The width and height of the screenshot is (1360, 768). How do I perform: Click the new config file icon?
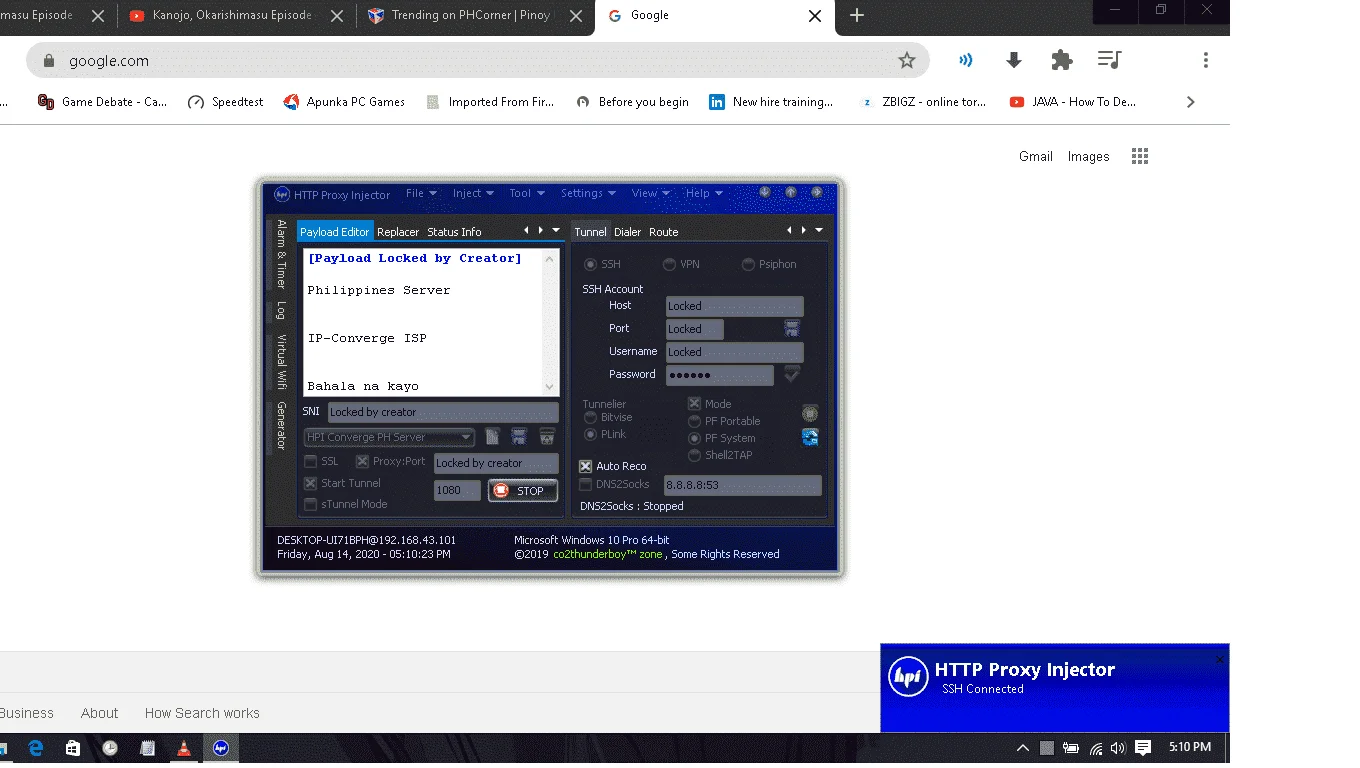click(493, 436)
